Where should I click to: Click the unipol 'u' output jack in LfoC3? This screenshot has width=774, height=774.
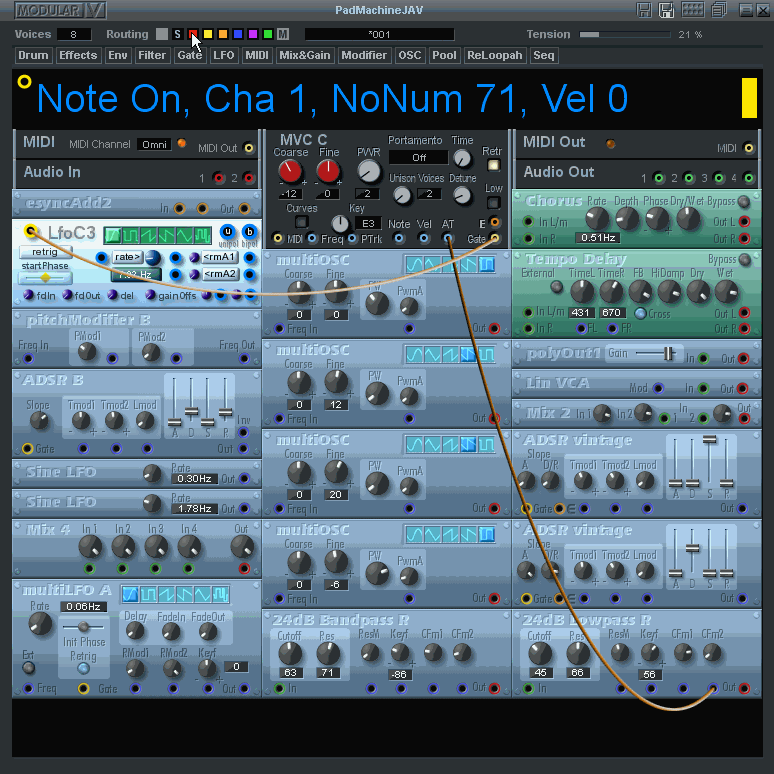click(228, 232)
